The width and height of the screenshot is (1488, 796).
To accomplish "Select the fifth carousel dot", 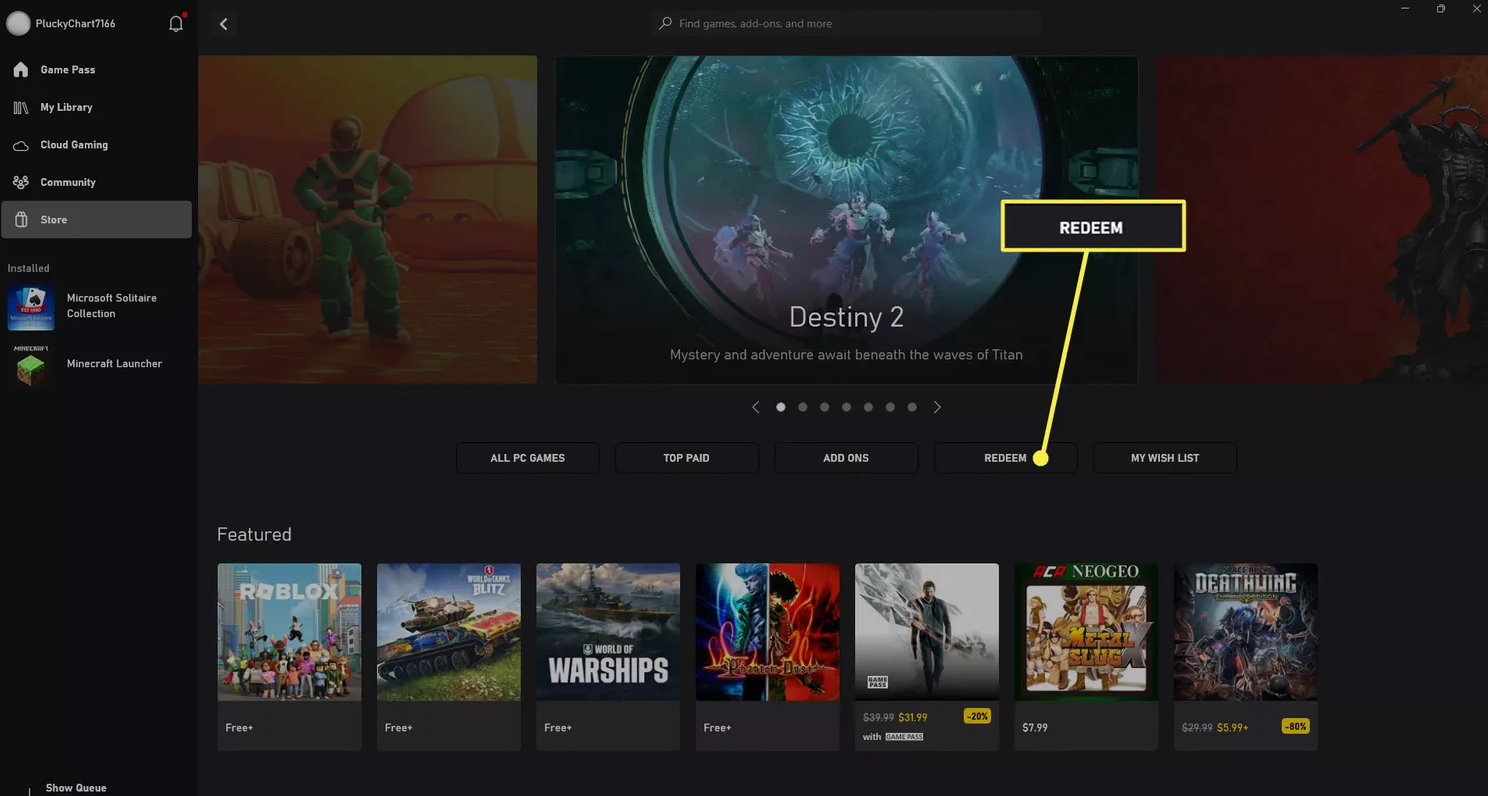I will (x=868, y=407).
